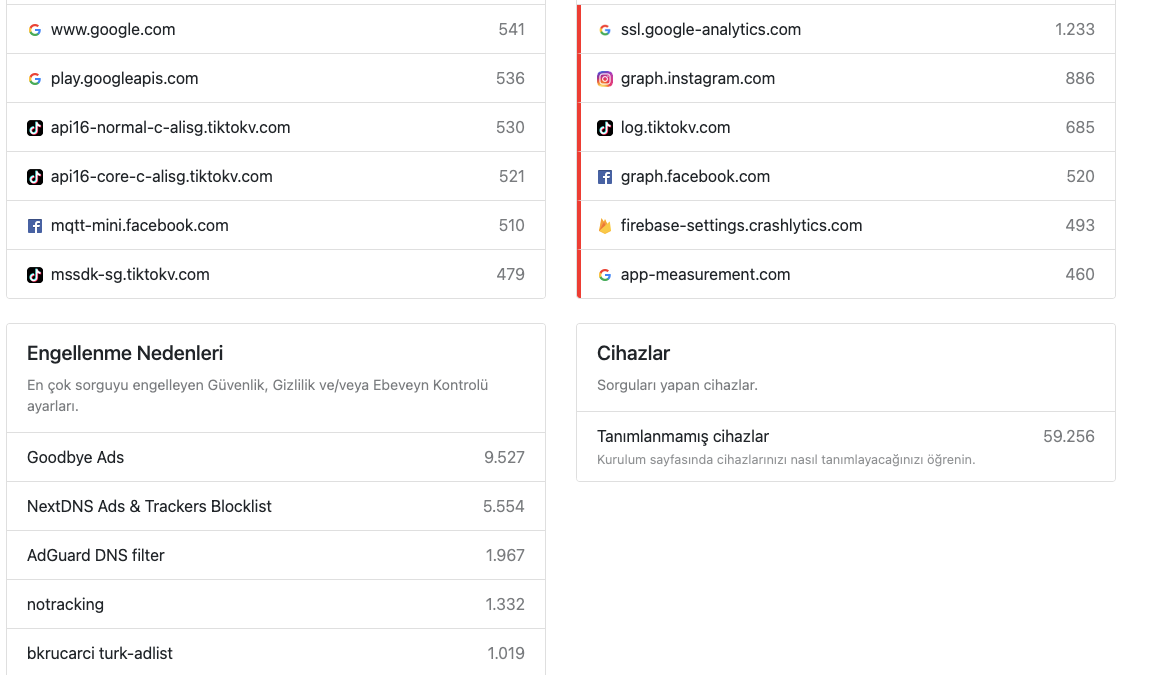1165x675 pixels.
Task: Click the AdGuard DNS filter name
Action: pyautogui.click(x=96, y=556)
